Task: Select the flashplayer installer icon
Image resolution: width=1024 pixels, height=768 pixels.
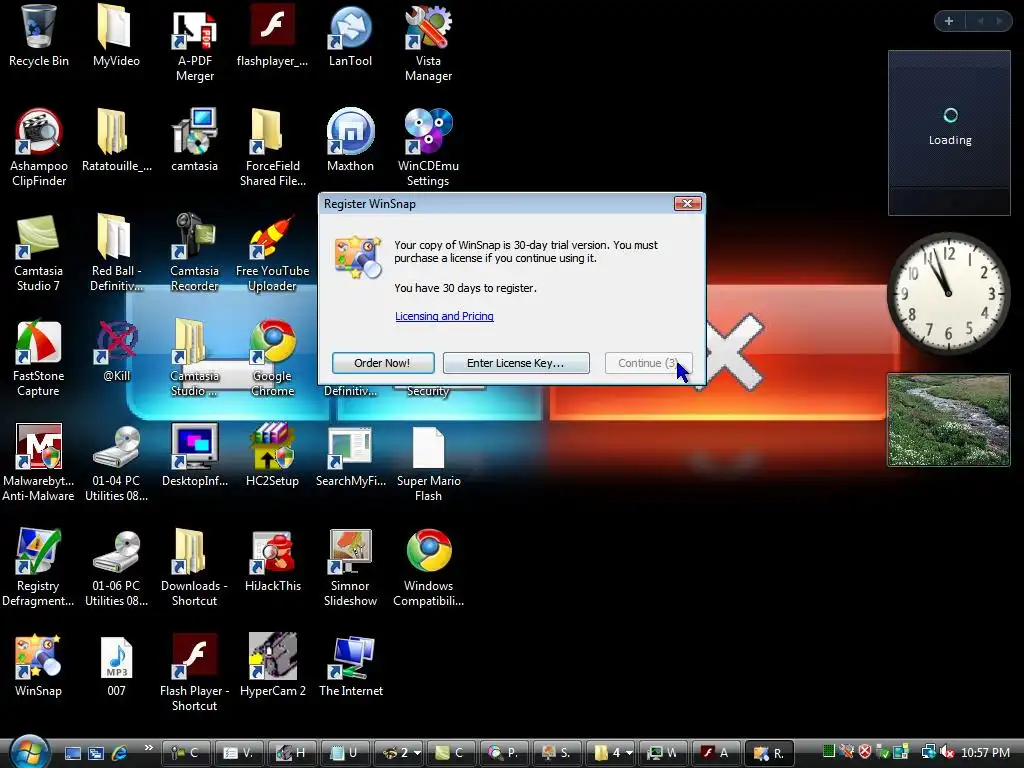Action: click(x=272, y=26)
